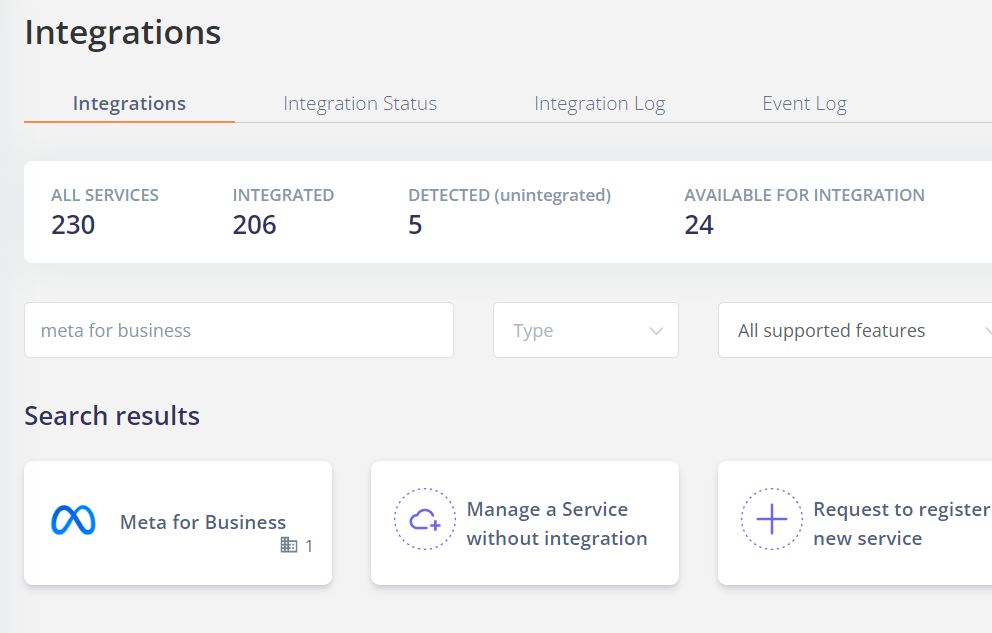The image size is (992, 633).
Task: Go to the Event Log tab
Action: coord(804,104)
